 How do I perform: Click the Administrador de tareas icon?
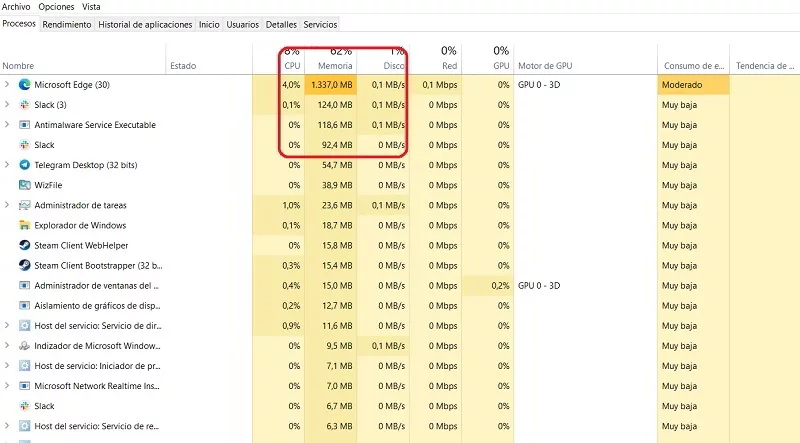pyautogui.click(x=25, y=205)
